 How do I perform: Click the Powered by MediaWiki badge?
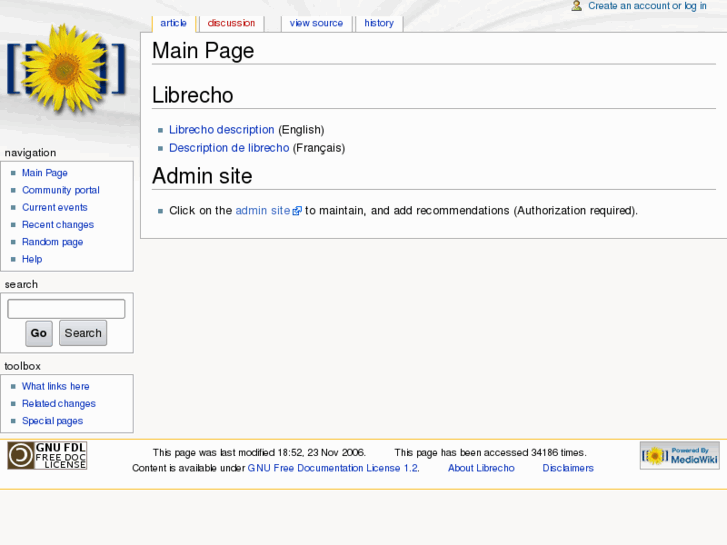coord(679,456)
